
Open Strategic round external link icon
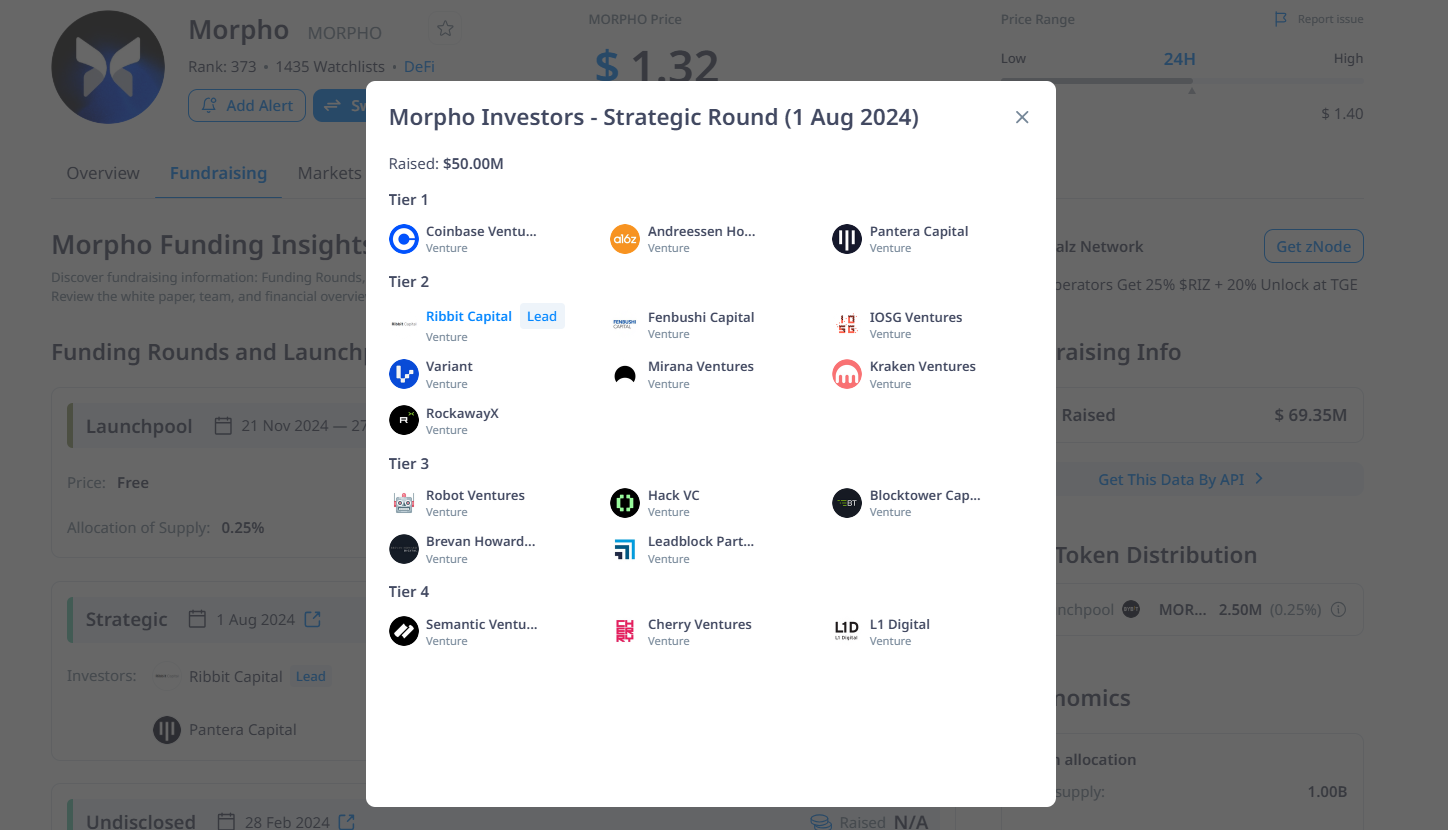point(312,619)
